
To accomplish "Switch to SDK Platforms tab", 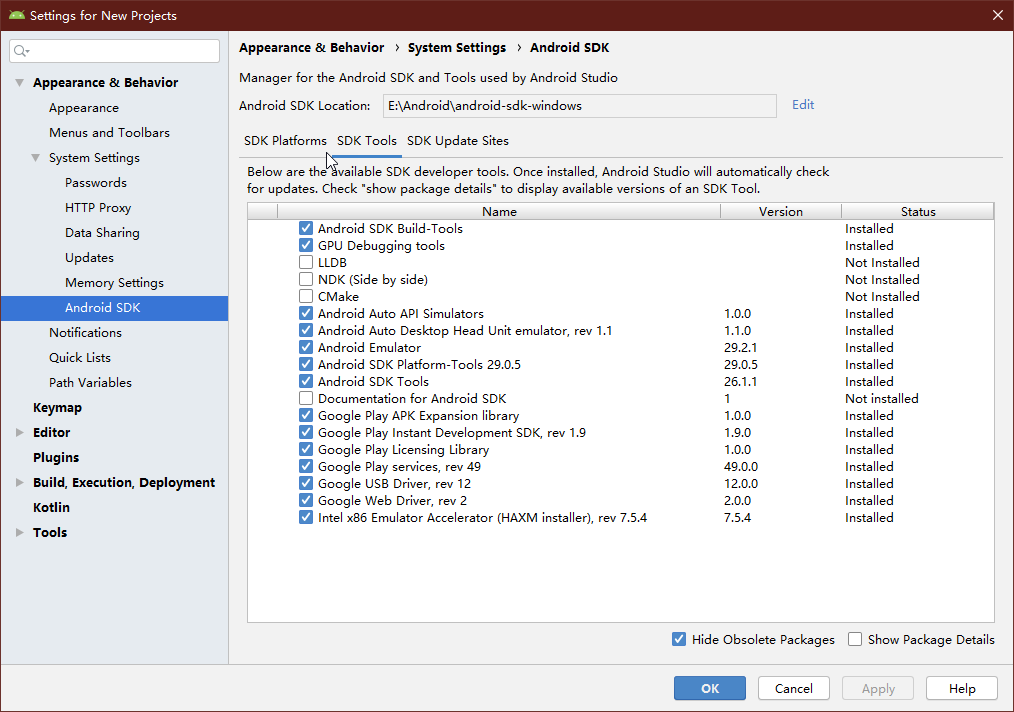I will 285,141.
